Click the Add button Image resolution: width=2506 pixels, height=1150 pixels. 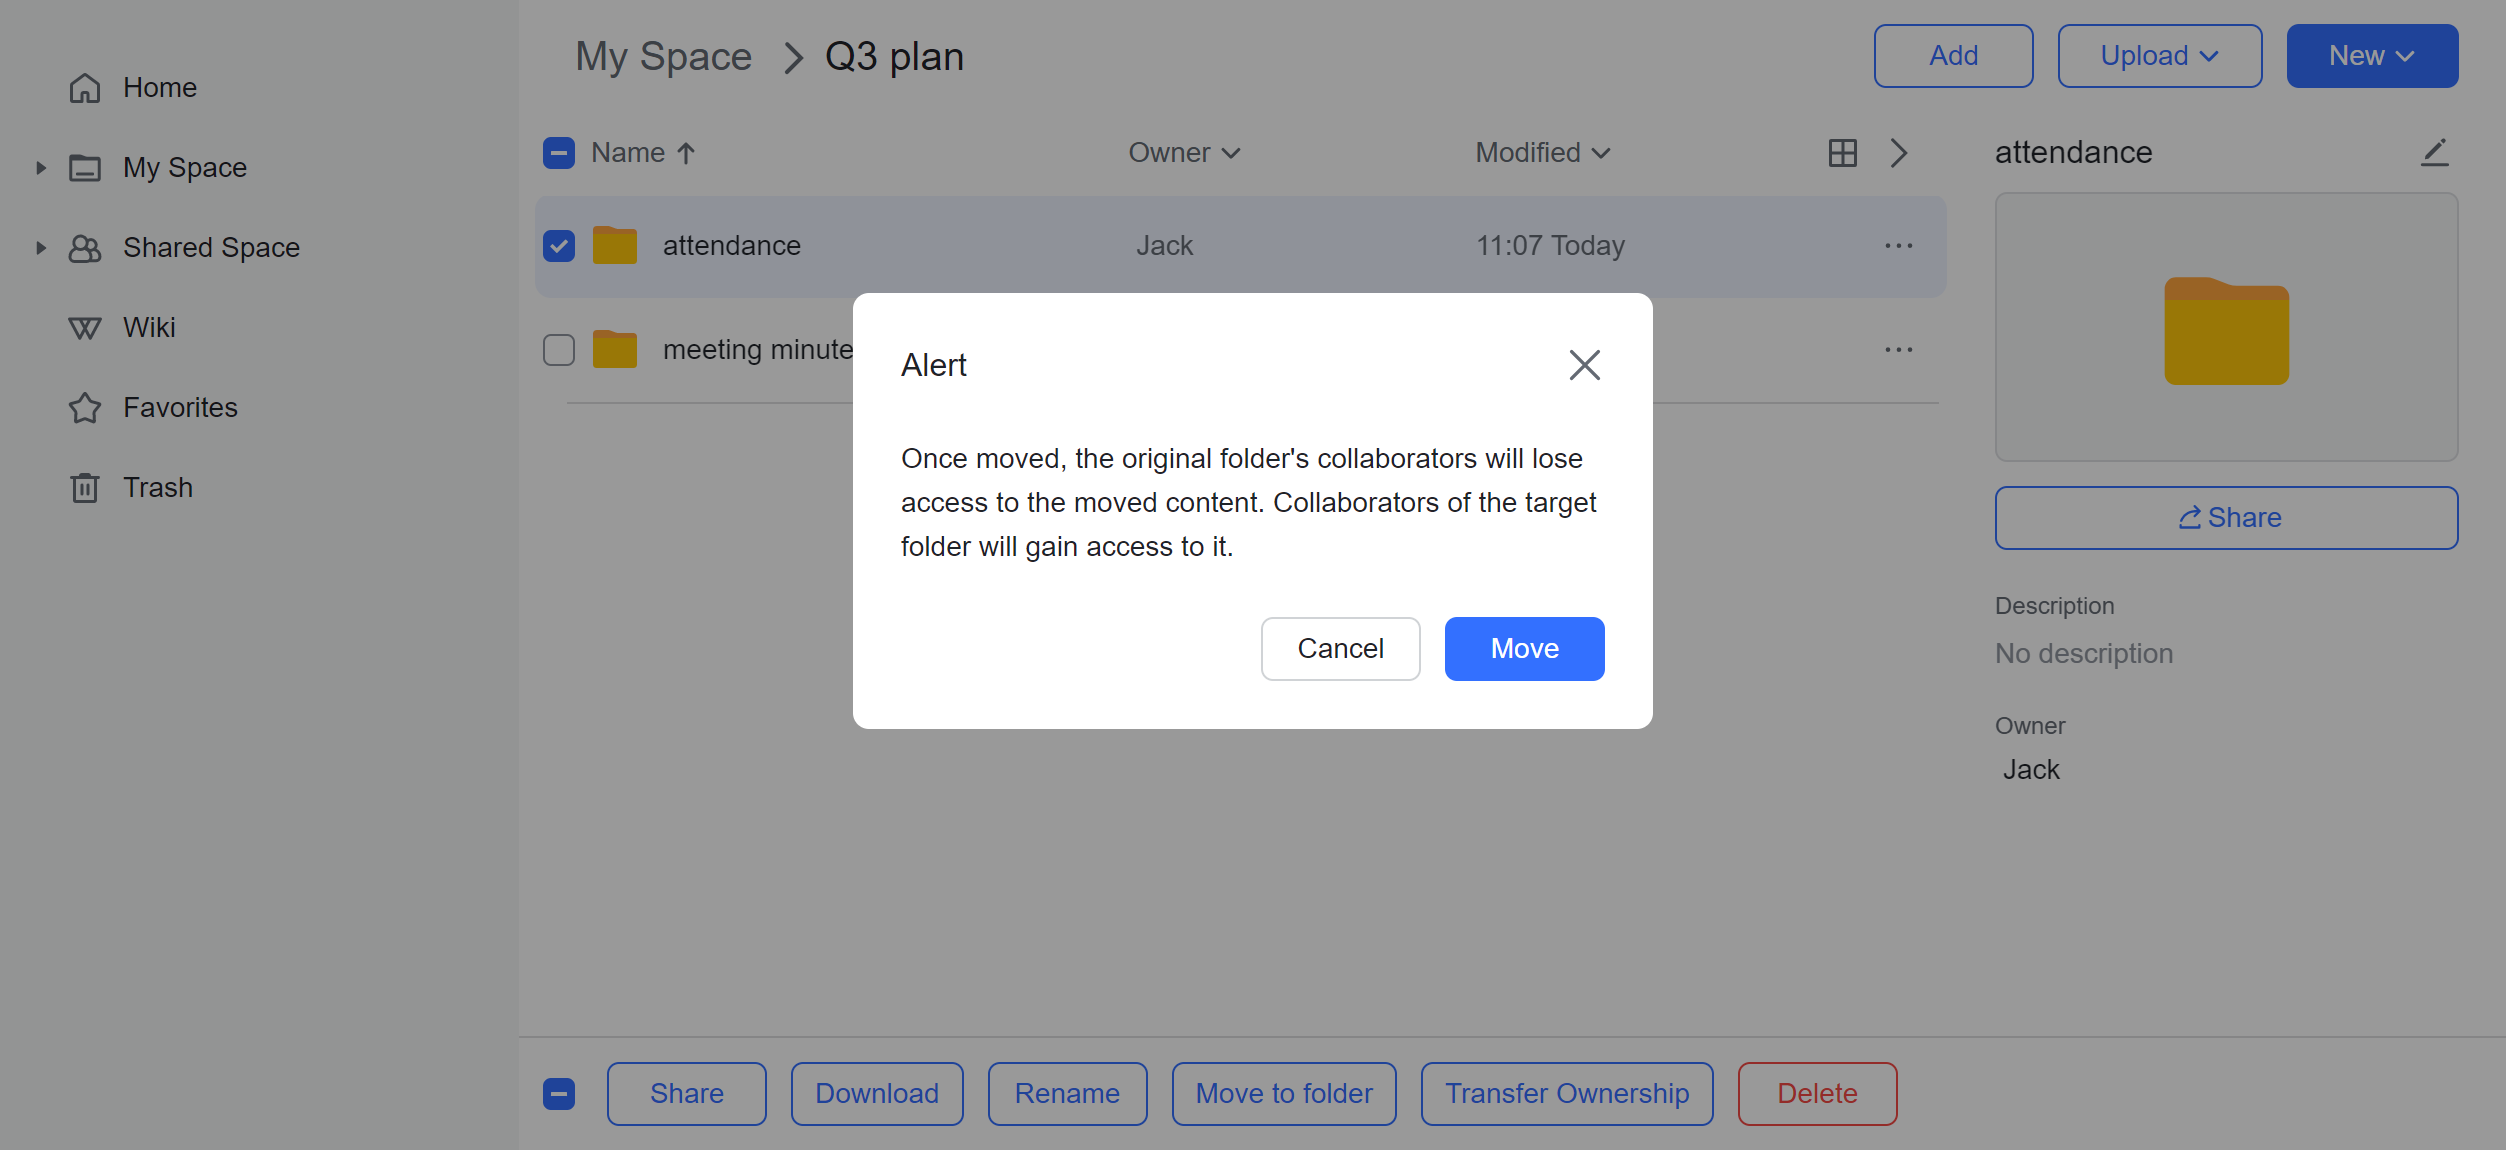pos(1953,56)
